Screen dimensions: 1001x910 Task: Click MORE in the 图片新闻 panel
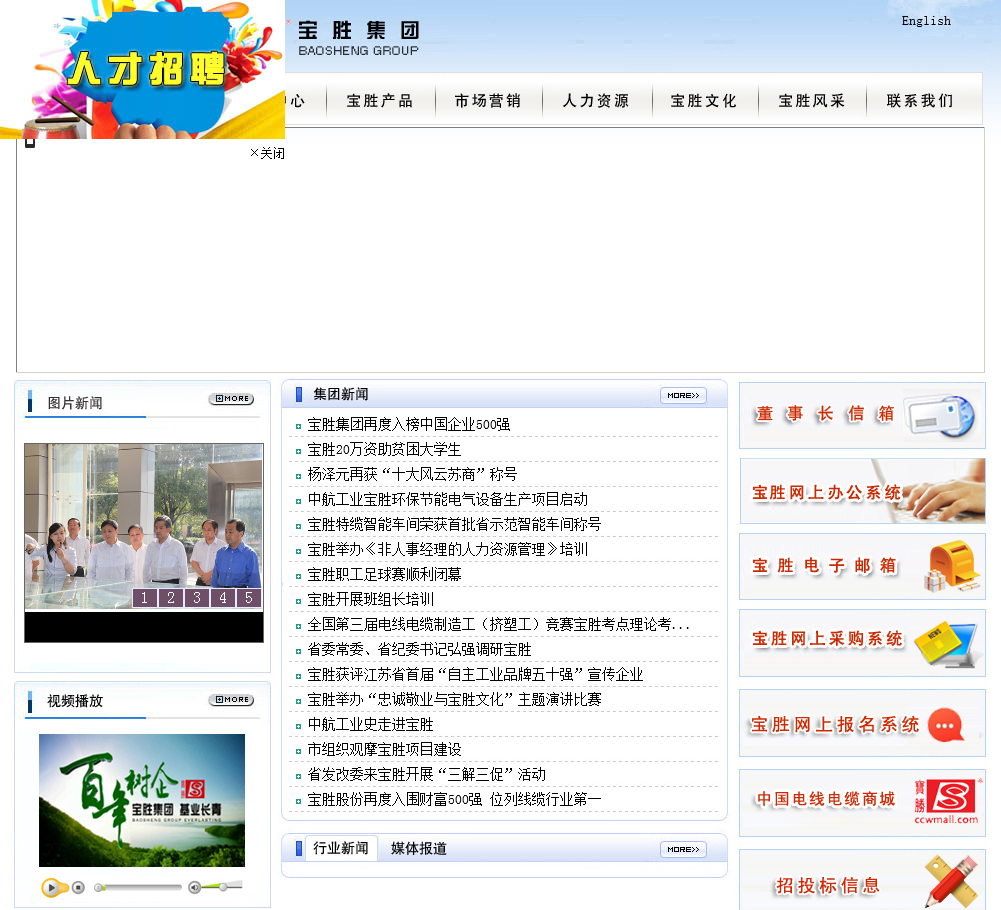(x=231, y=398)
